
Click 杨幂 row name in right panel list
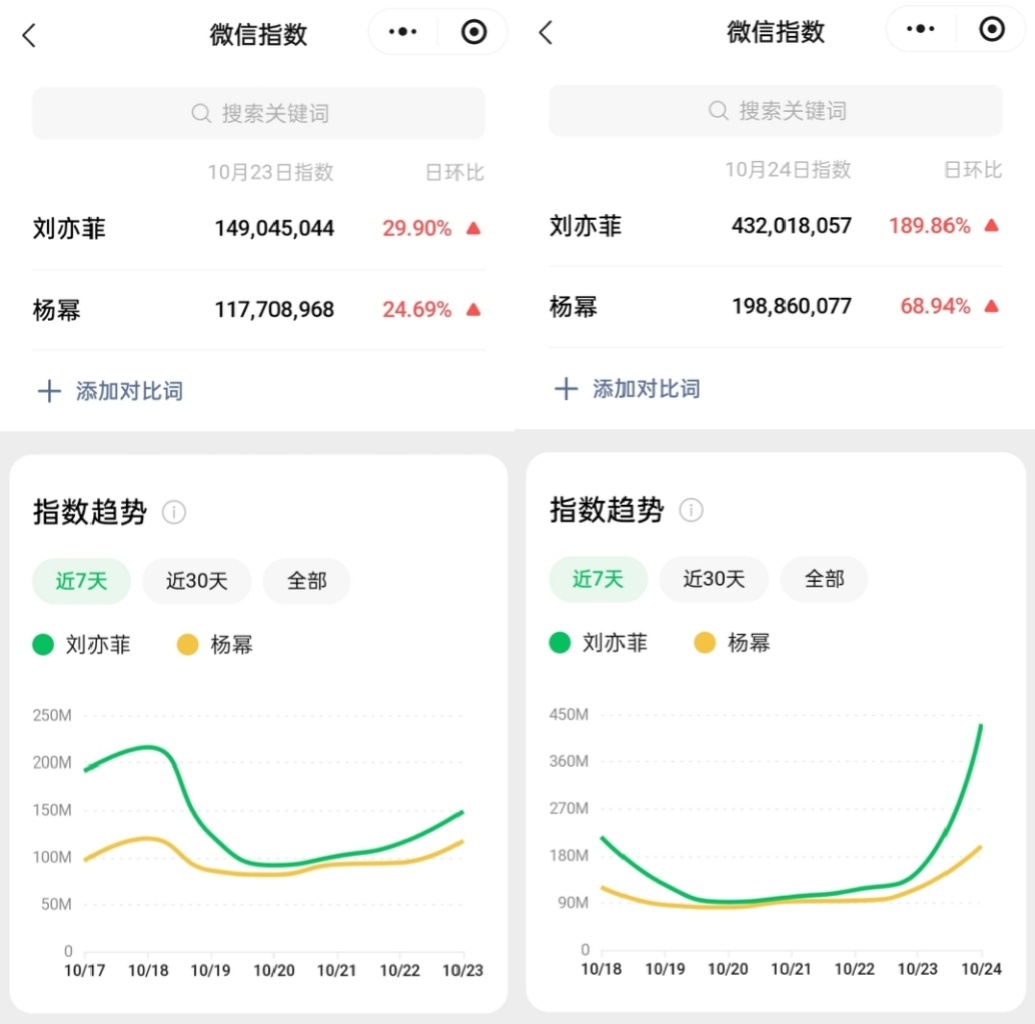[x=573, y=307]
